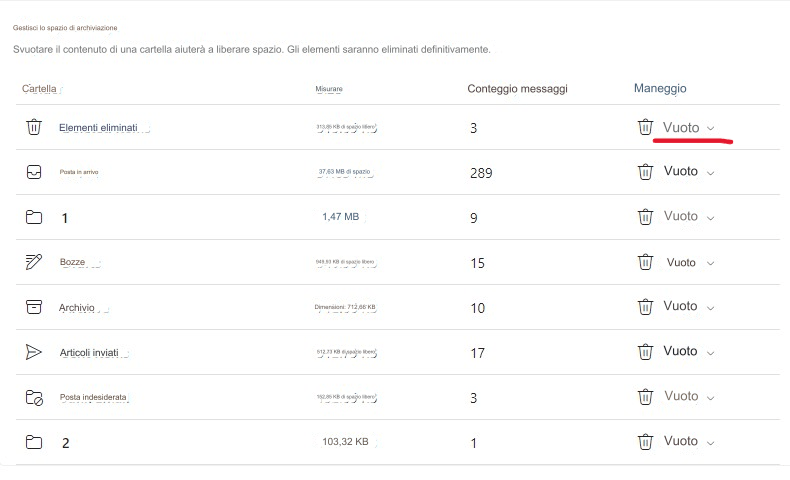Image resolution: width=790 pixels, height=480 pixels.
Task: Click the folder icon for folder 1
Action: click(x=34, y=217)
